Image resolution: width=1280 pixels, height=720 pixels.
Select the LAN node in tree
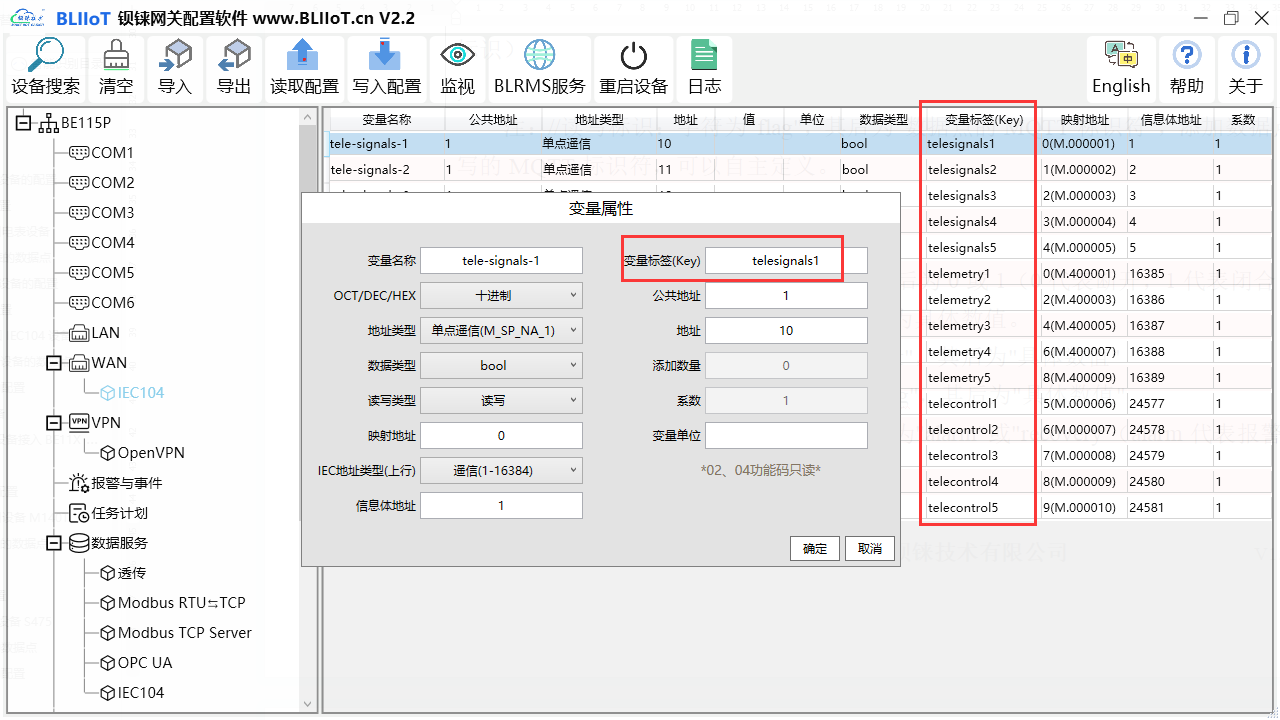pyautogui.click(x=94, y=333)
